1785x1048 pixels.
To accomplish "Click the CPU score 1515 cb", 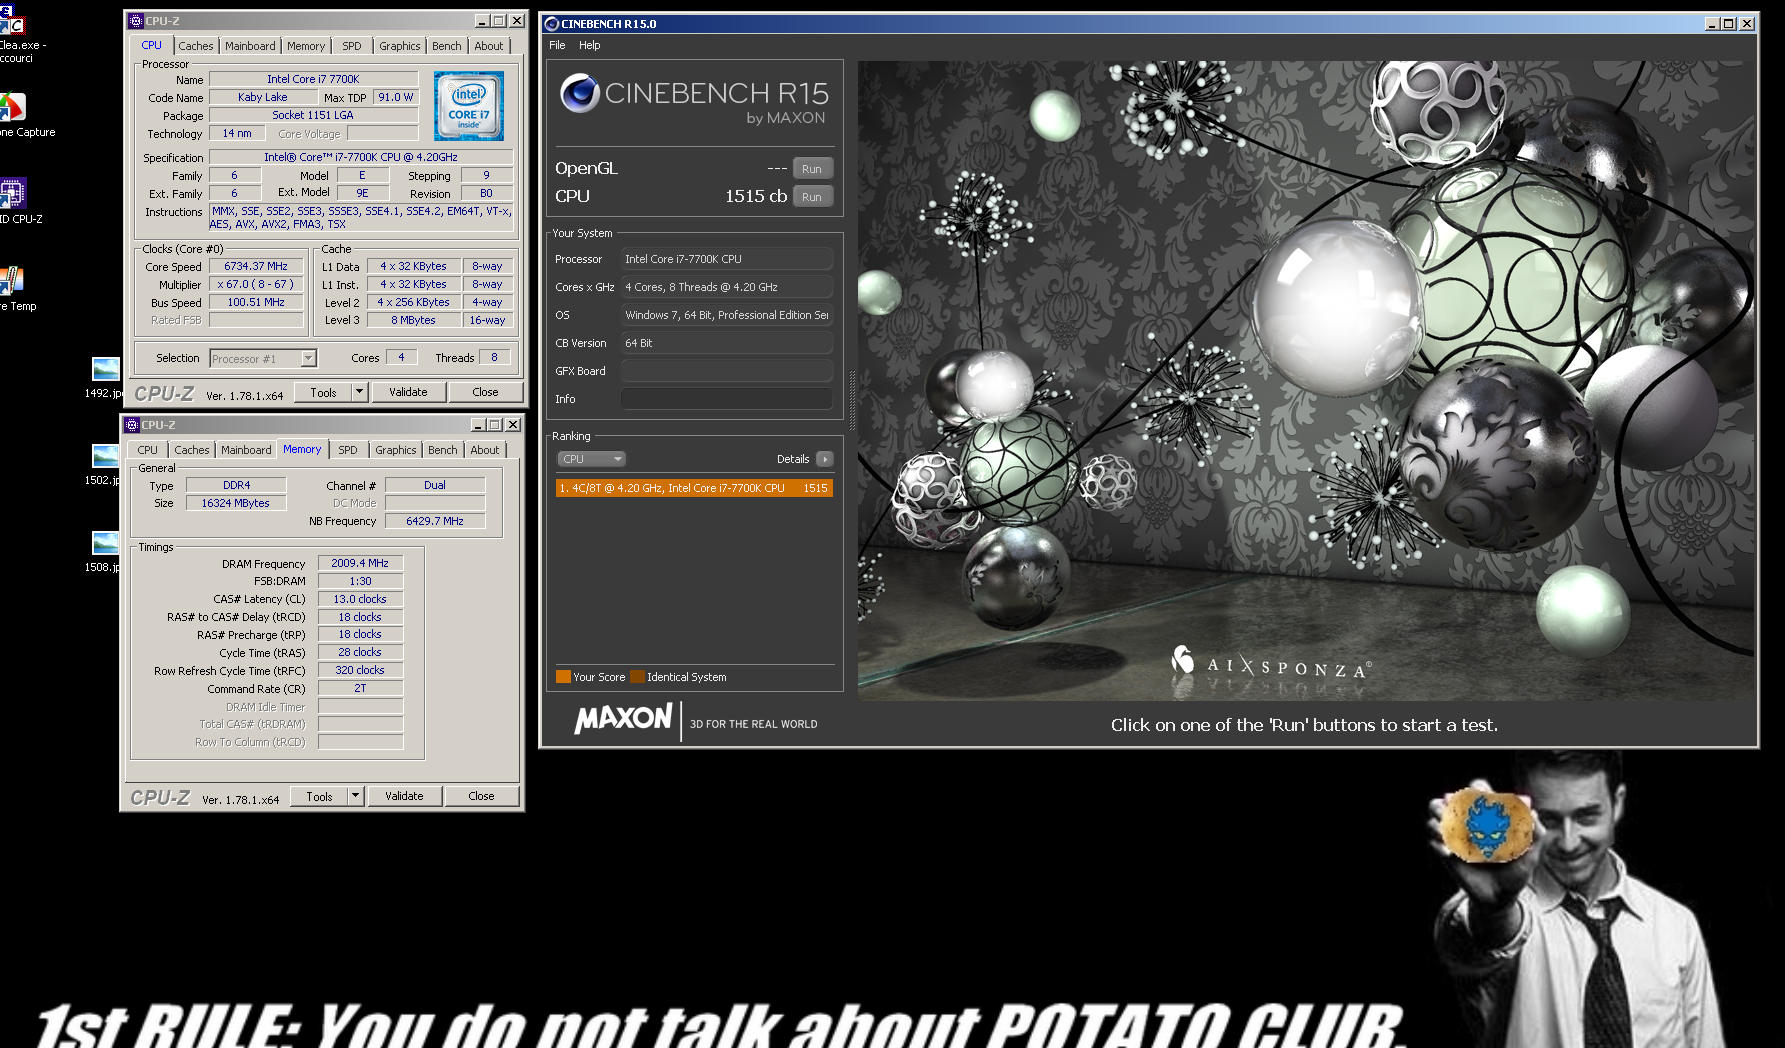I will (x=756, y=197).
